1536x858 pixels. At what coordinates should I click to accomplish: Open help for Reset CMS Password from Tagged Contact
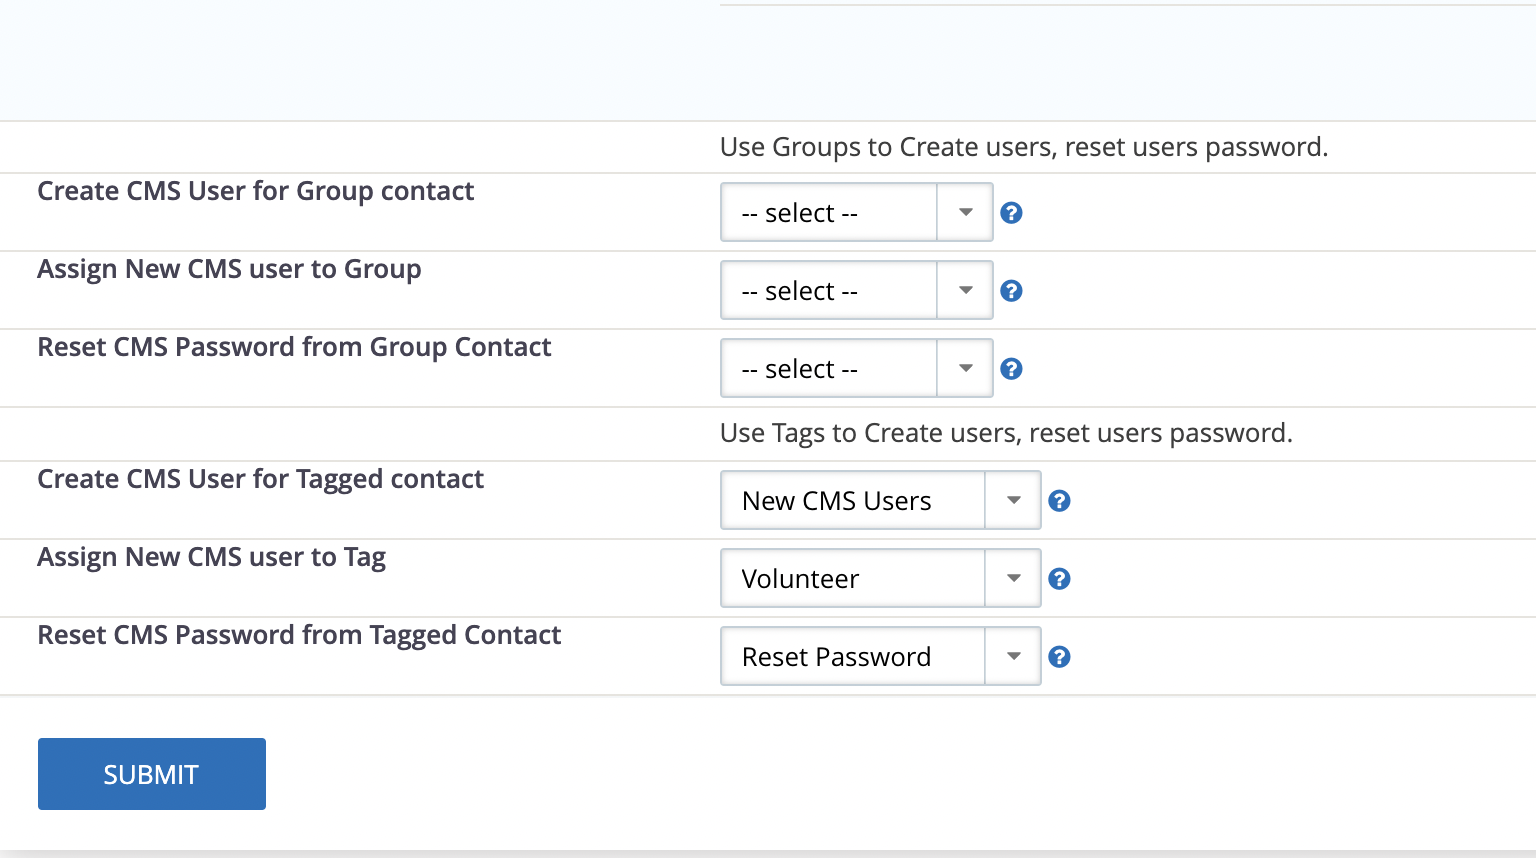[1059, 656]
